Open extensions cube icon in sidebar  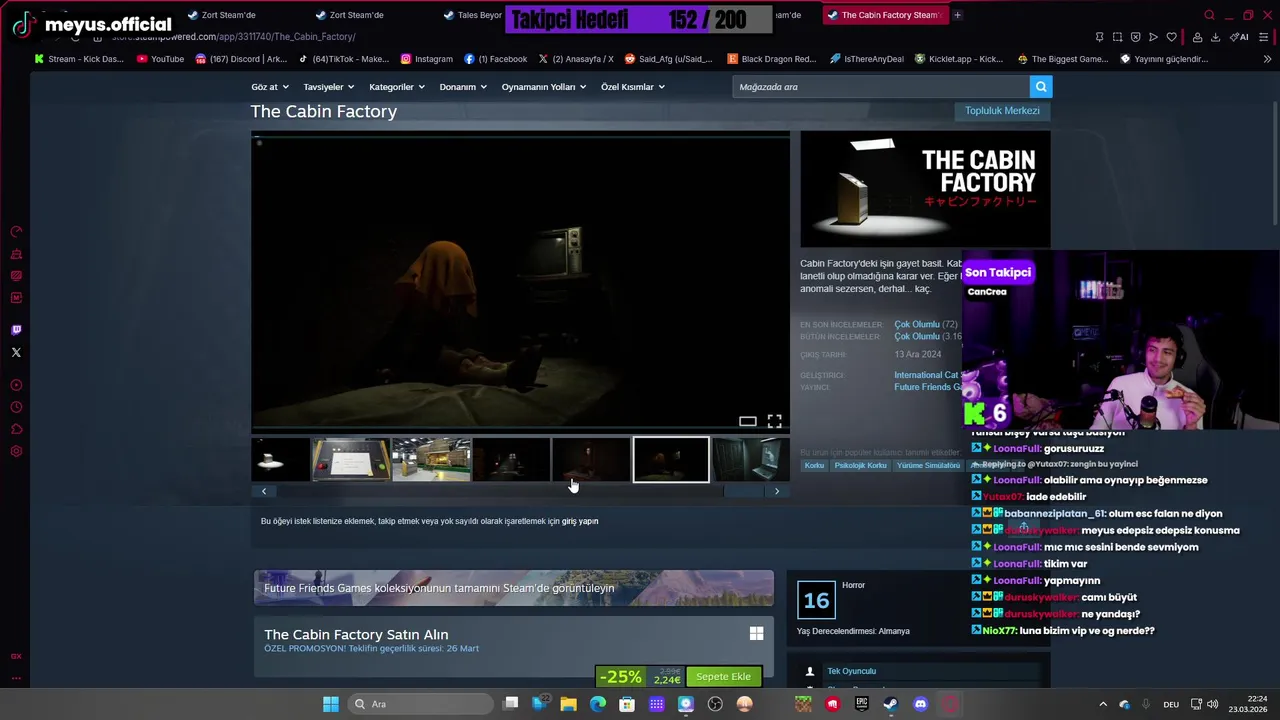pyautogui.click(x=16, y=429)
